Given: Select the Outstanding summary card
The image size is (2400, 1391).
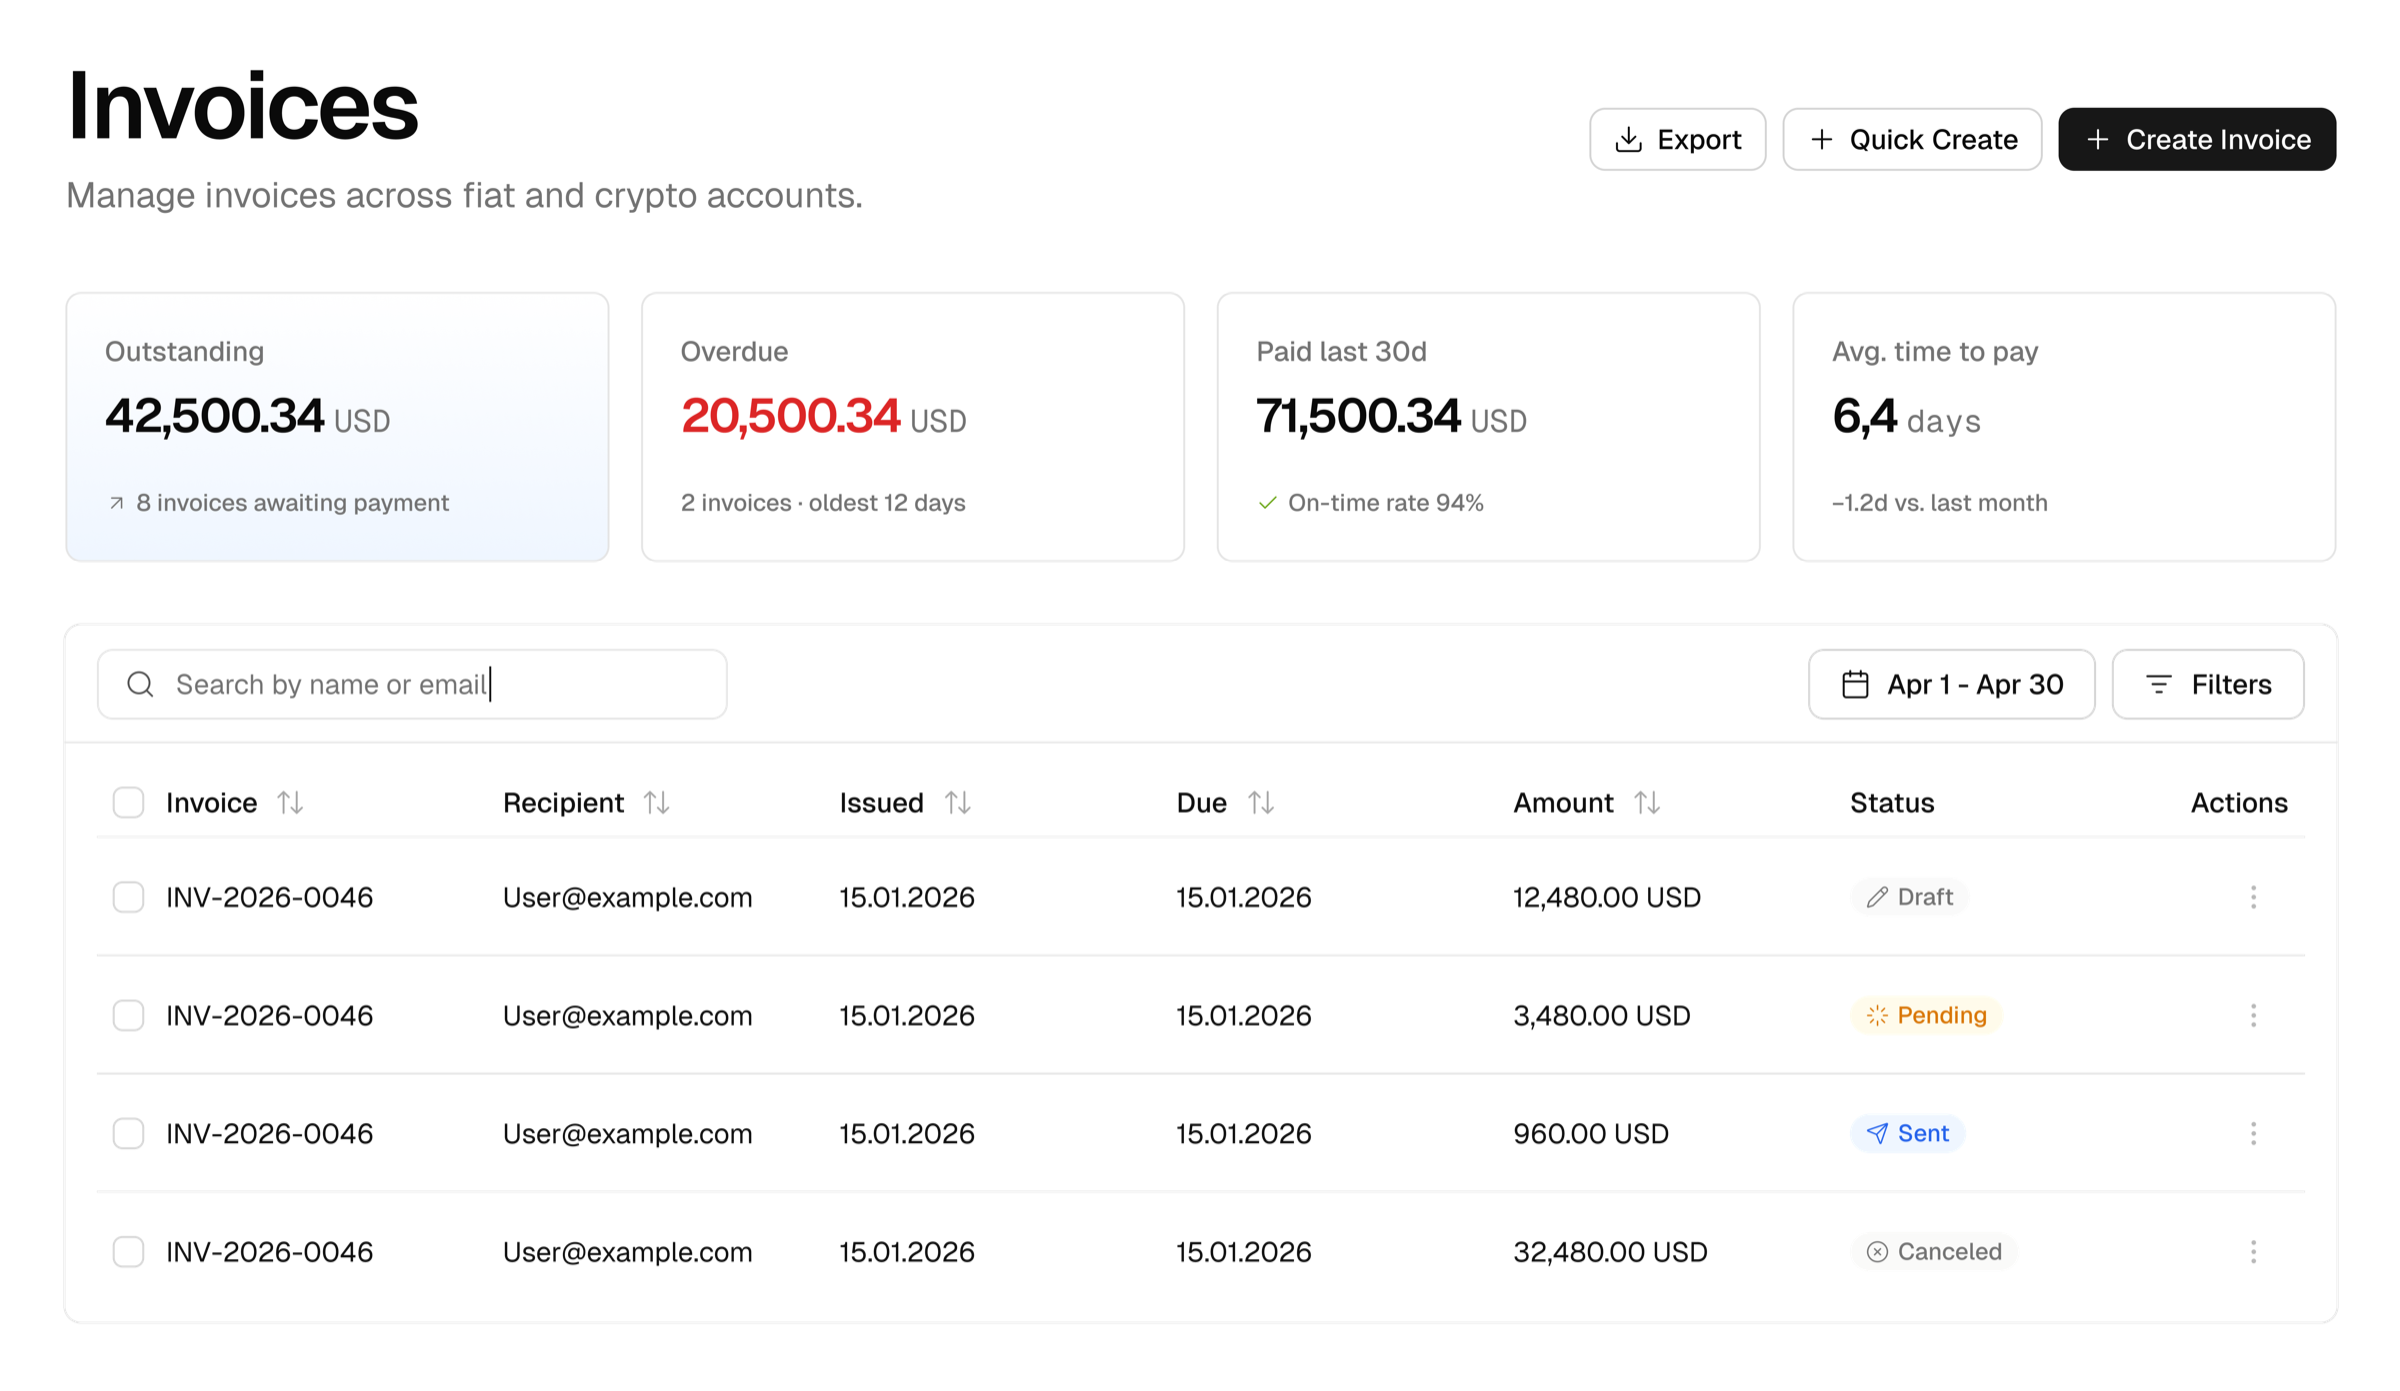Looking at the screenshot, I should [x=337, y=427].
